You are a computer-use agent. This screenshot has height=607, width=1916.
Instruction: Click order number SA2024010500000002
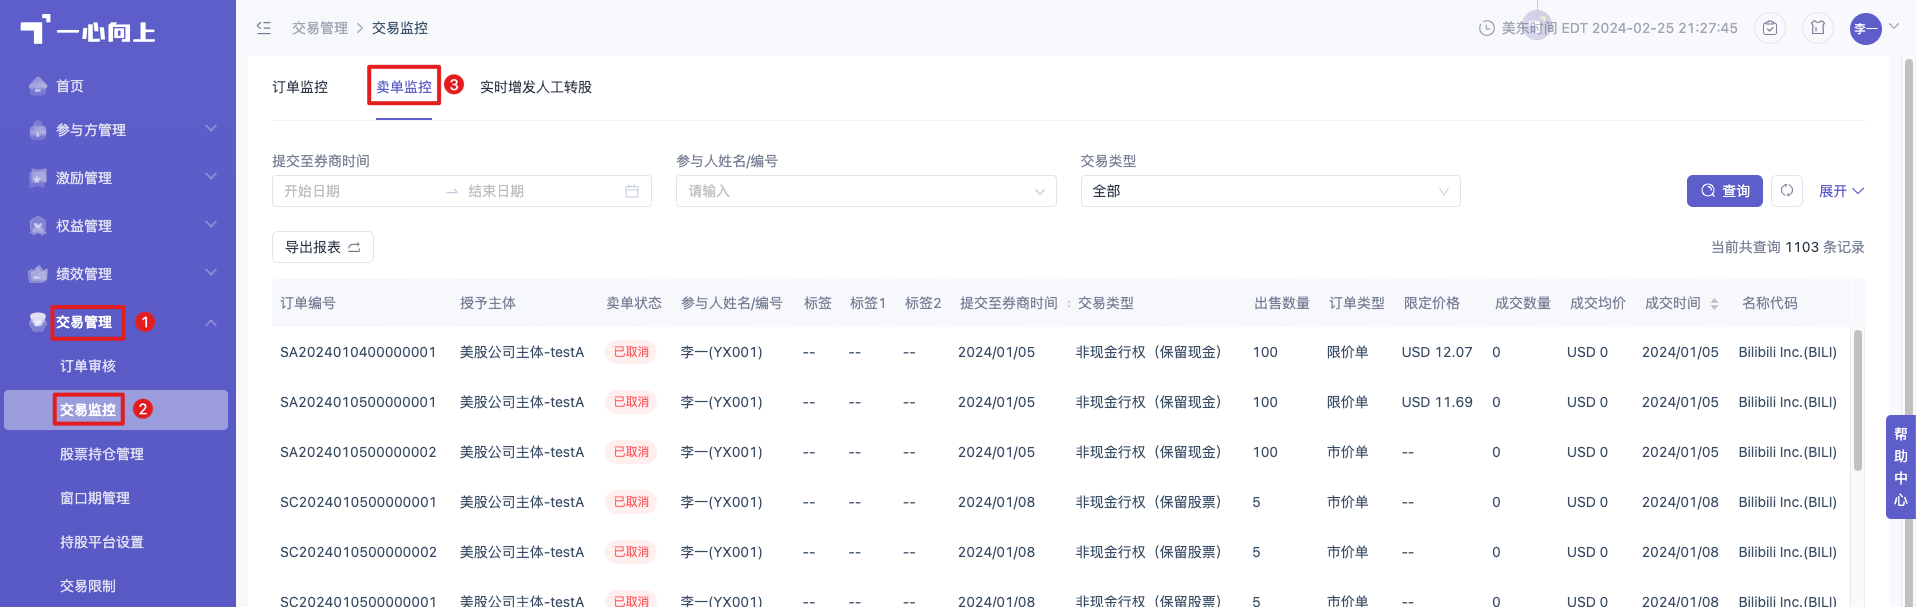point(358,452)
